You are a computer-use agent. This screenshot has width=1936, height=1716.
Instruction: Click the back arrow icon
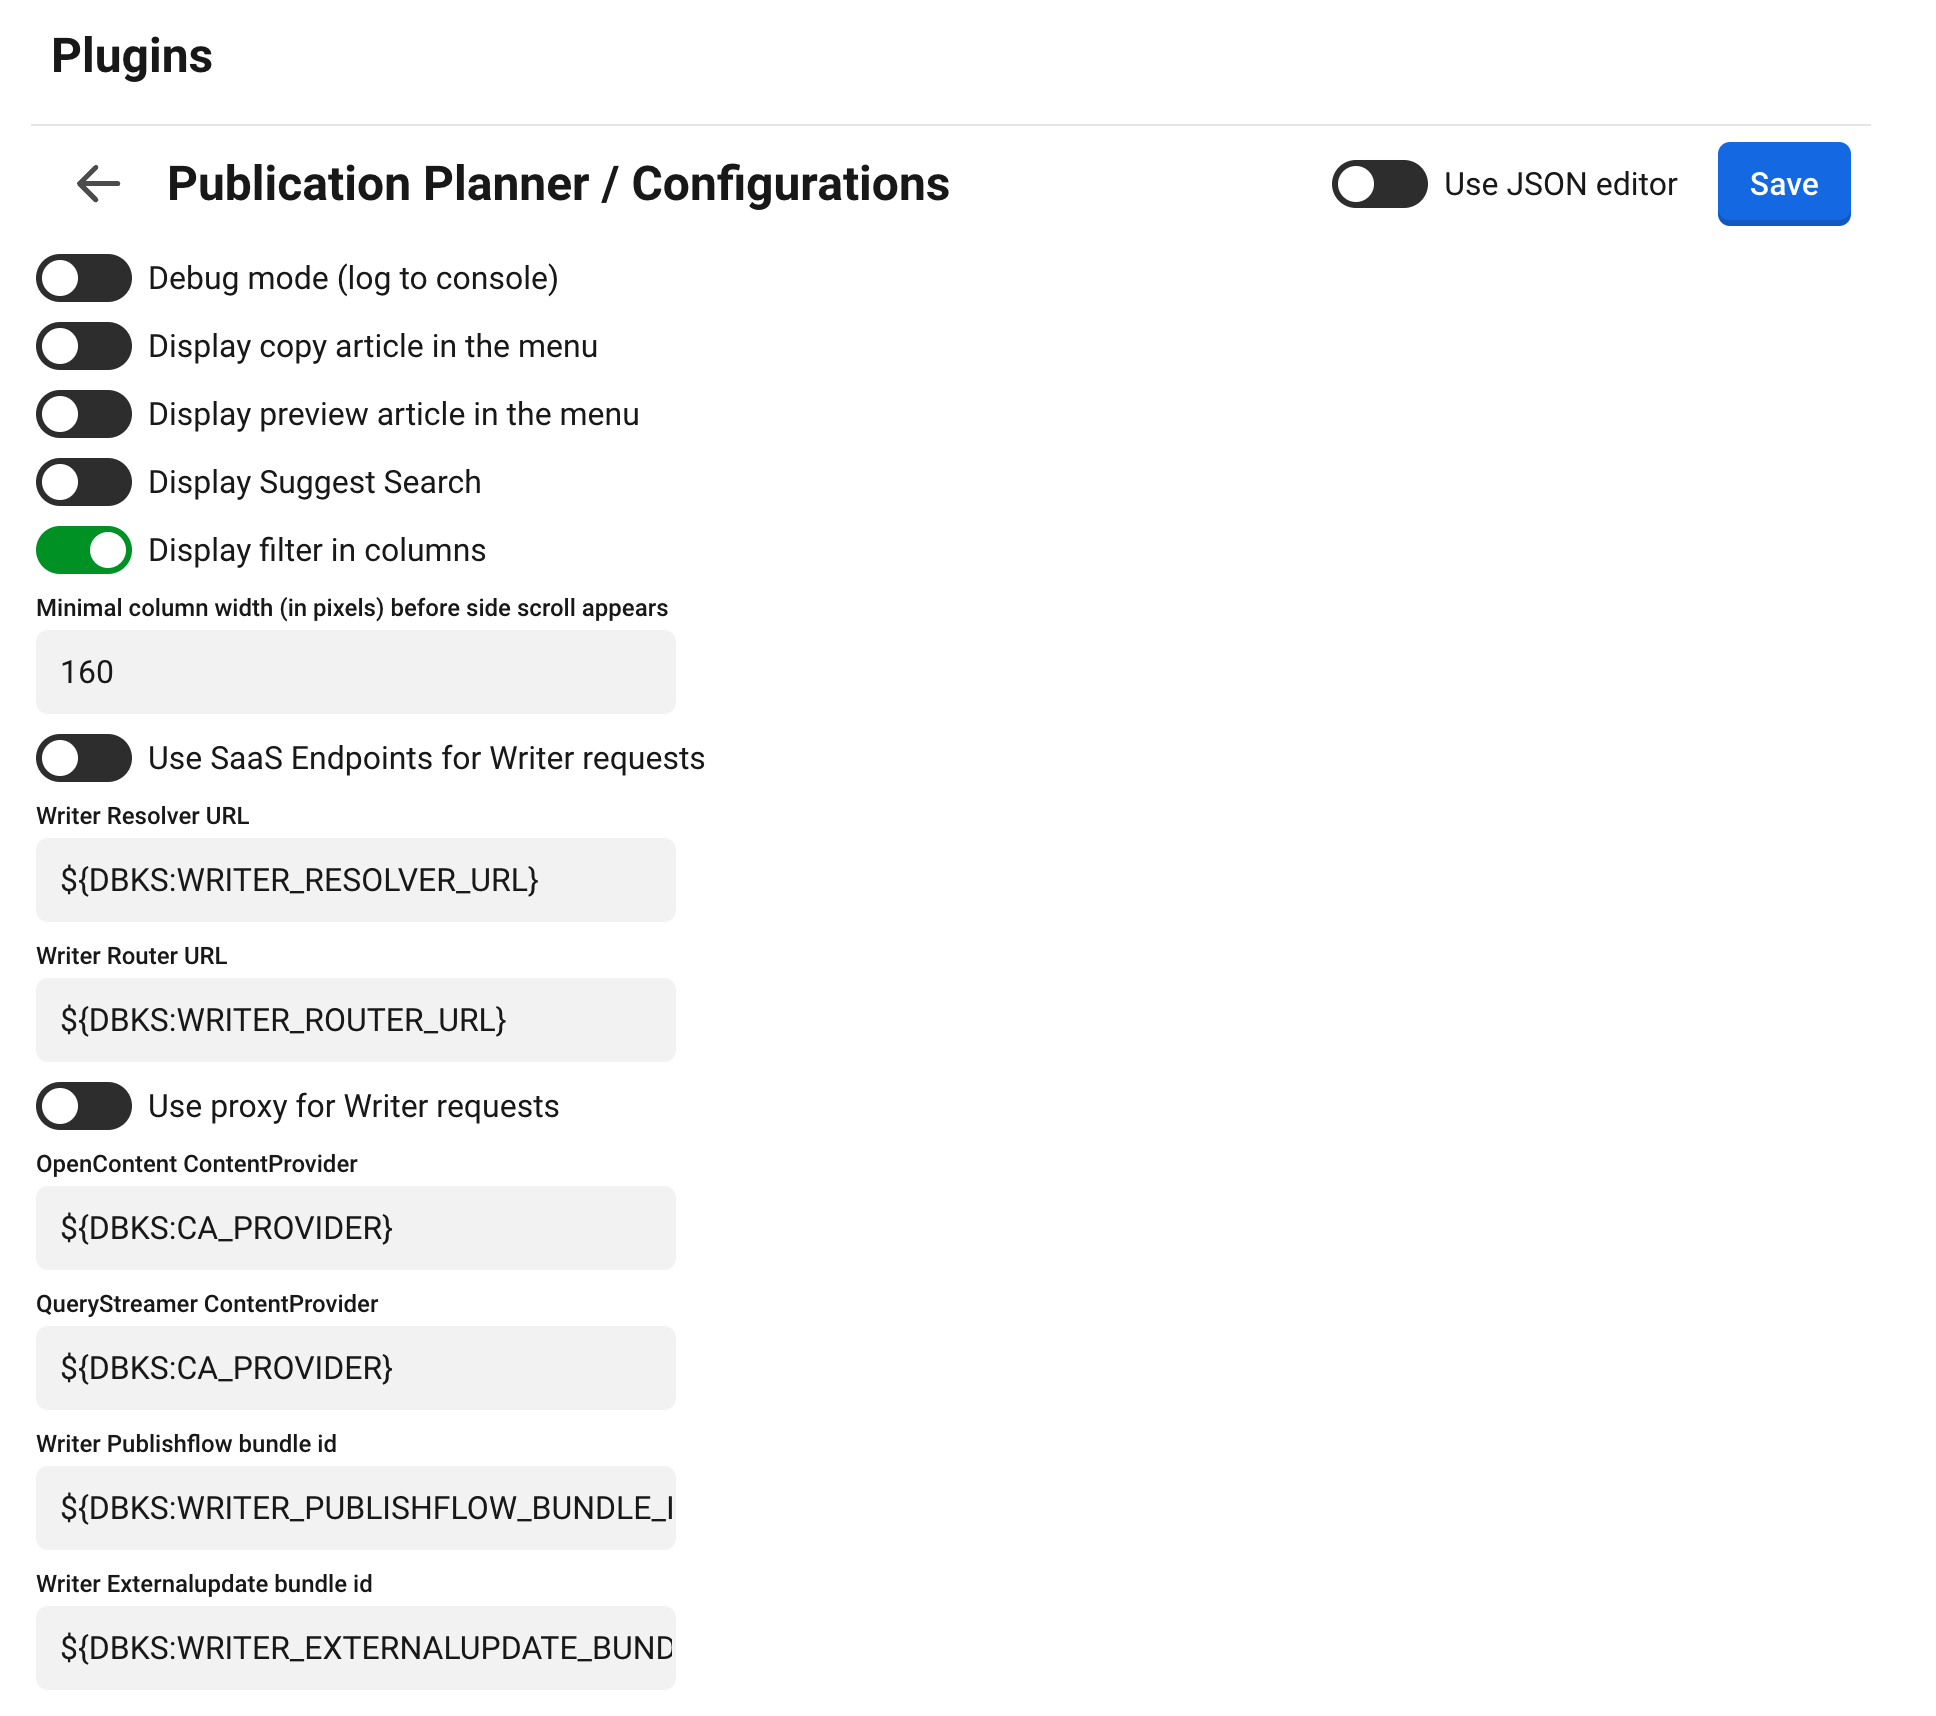[x=98, y=184]
